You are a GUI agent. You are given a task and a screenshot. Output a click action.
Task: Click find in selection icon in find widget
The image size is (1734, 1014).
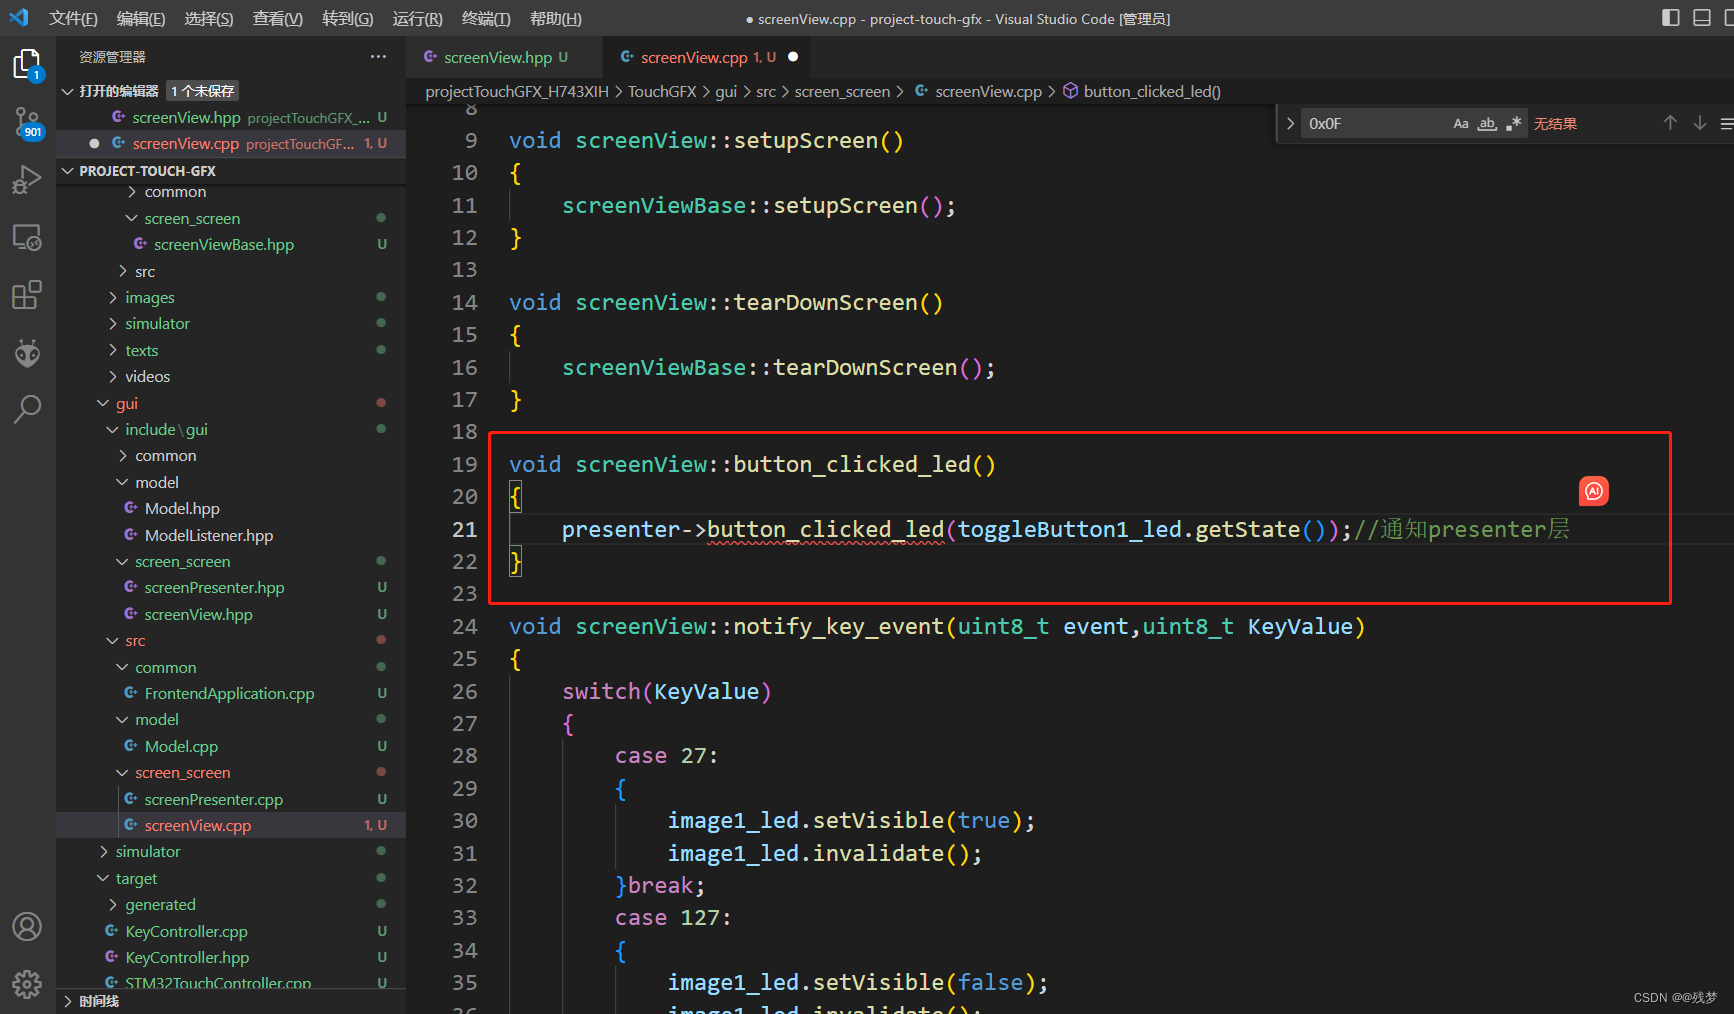pyautogui.click(x=1727, y=123)
